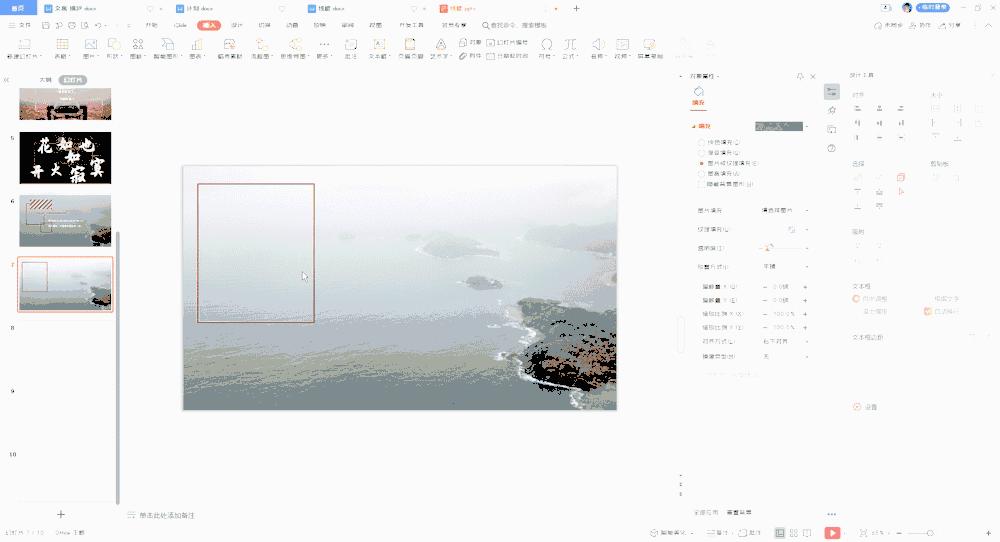This screenshot has width=1000, height=542.
Task: Open the Audio insert tool
Action: [597, 45]
